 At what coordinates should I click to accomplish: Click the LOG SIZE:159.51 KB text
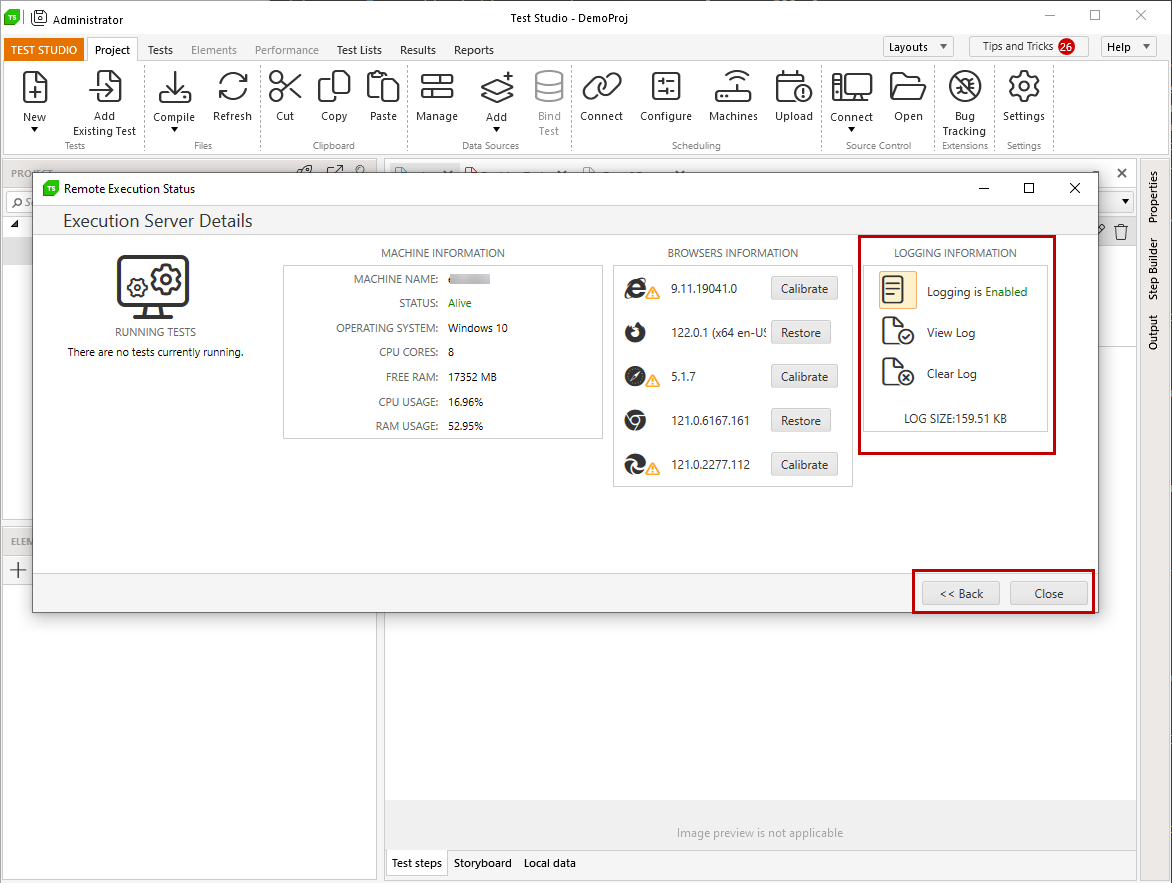[955, 419]
